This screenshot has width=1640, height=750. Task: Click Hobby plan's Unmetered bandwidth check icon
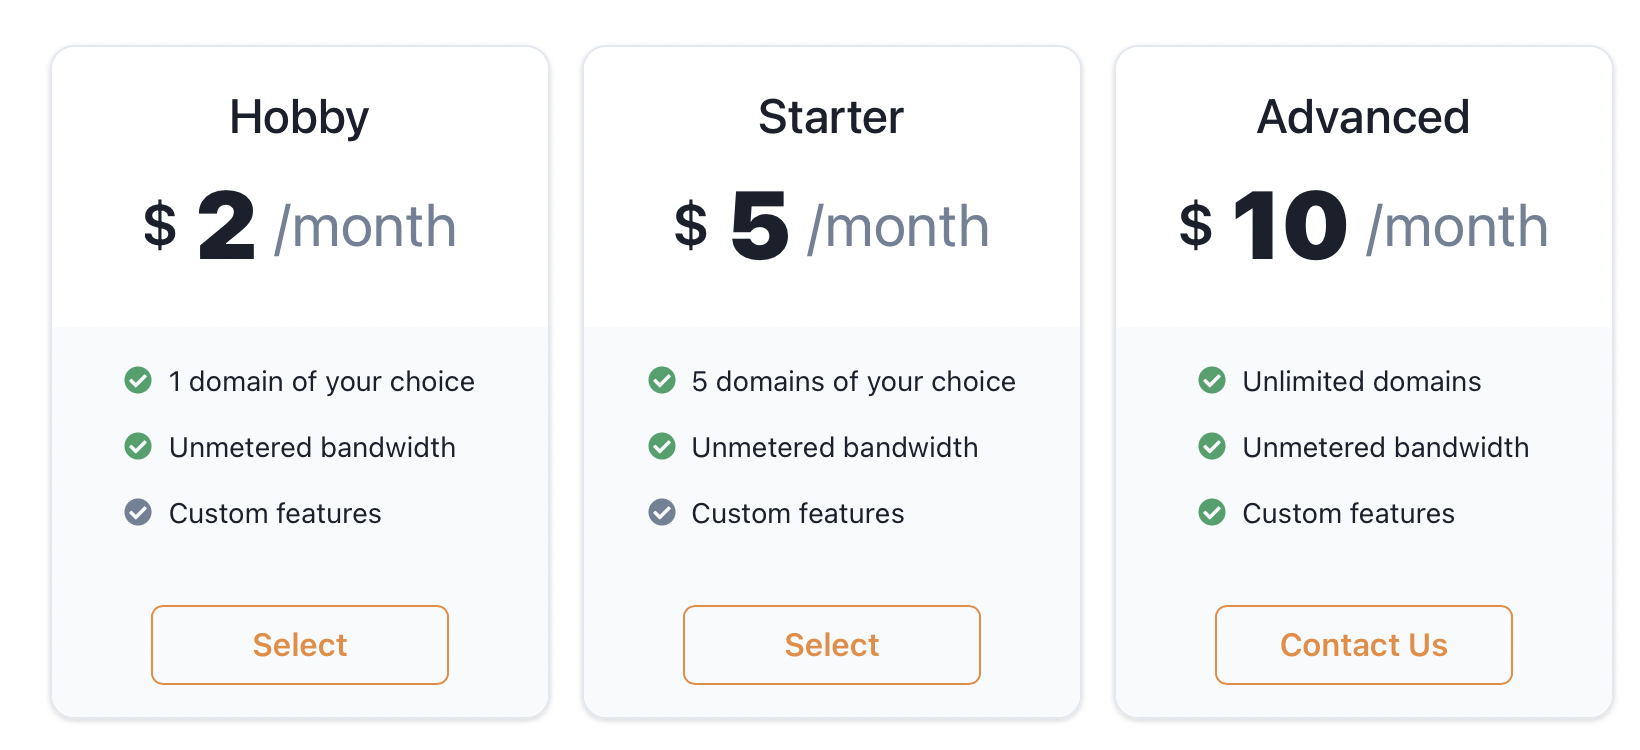pos(138,447)
